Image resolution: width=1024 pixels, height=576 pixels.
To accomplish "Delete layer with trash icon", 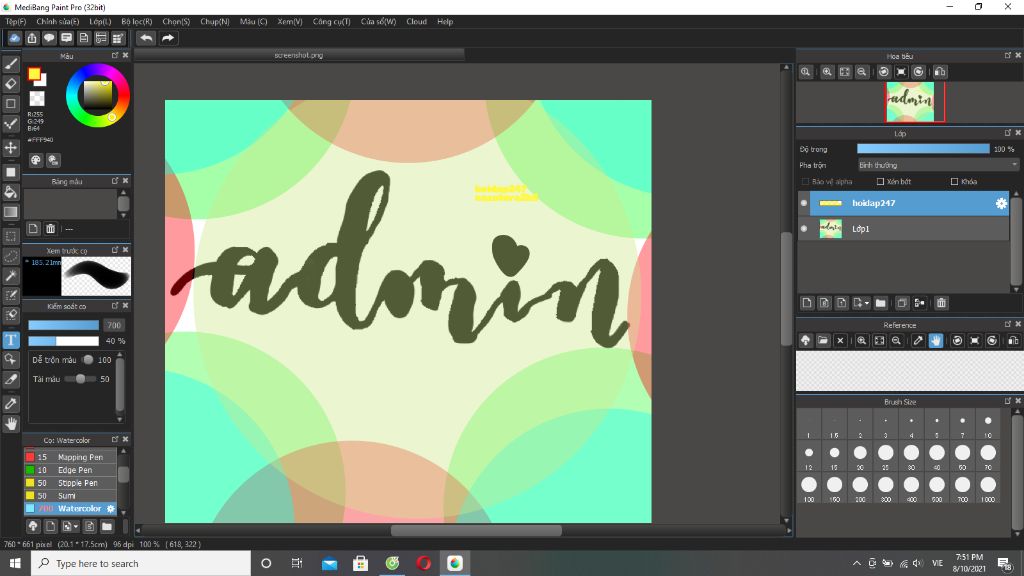I will coord(940,302).
